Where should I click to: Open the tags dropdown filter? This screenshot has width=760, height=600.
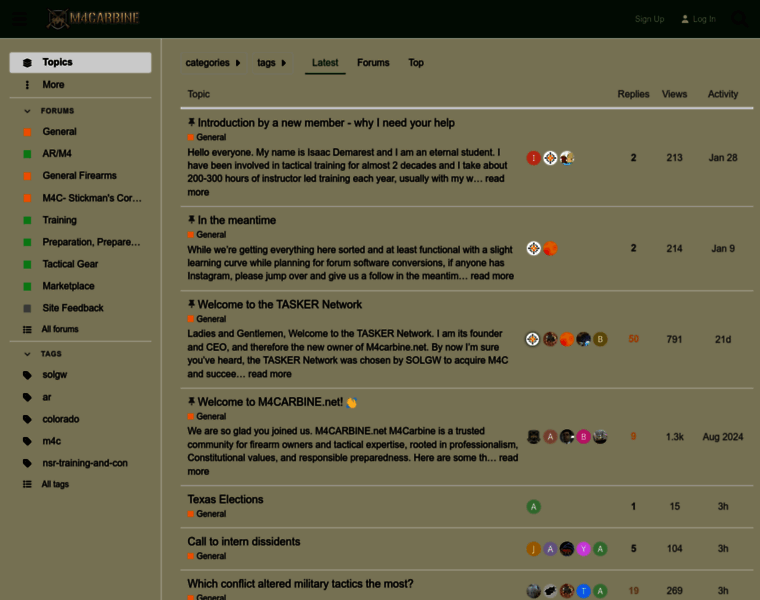[x=271, y=63]
